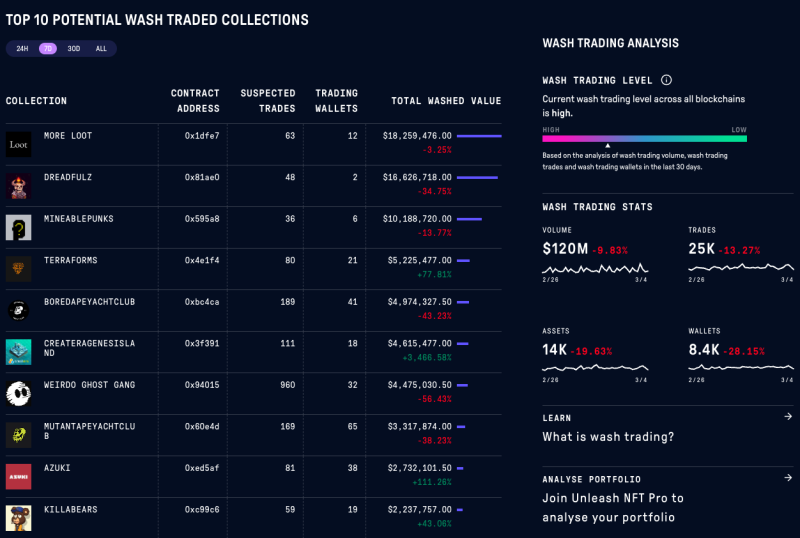Open the 'What is wash trading?' link
The width and height of the screenshot is (800, 538).
coord(608,437)
